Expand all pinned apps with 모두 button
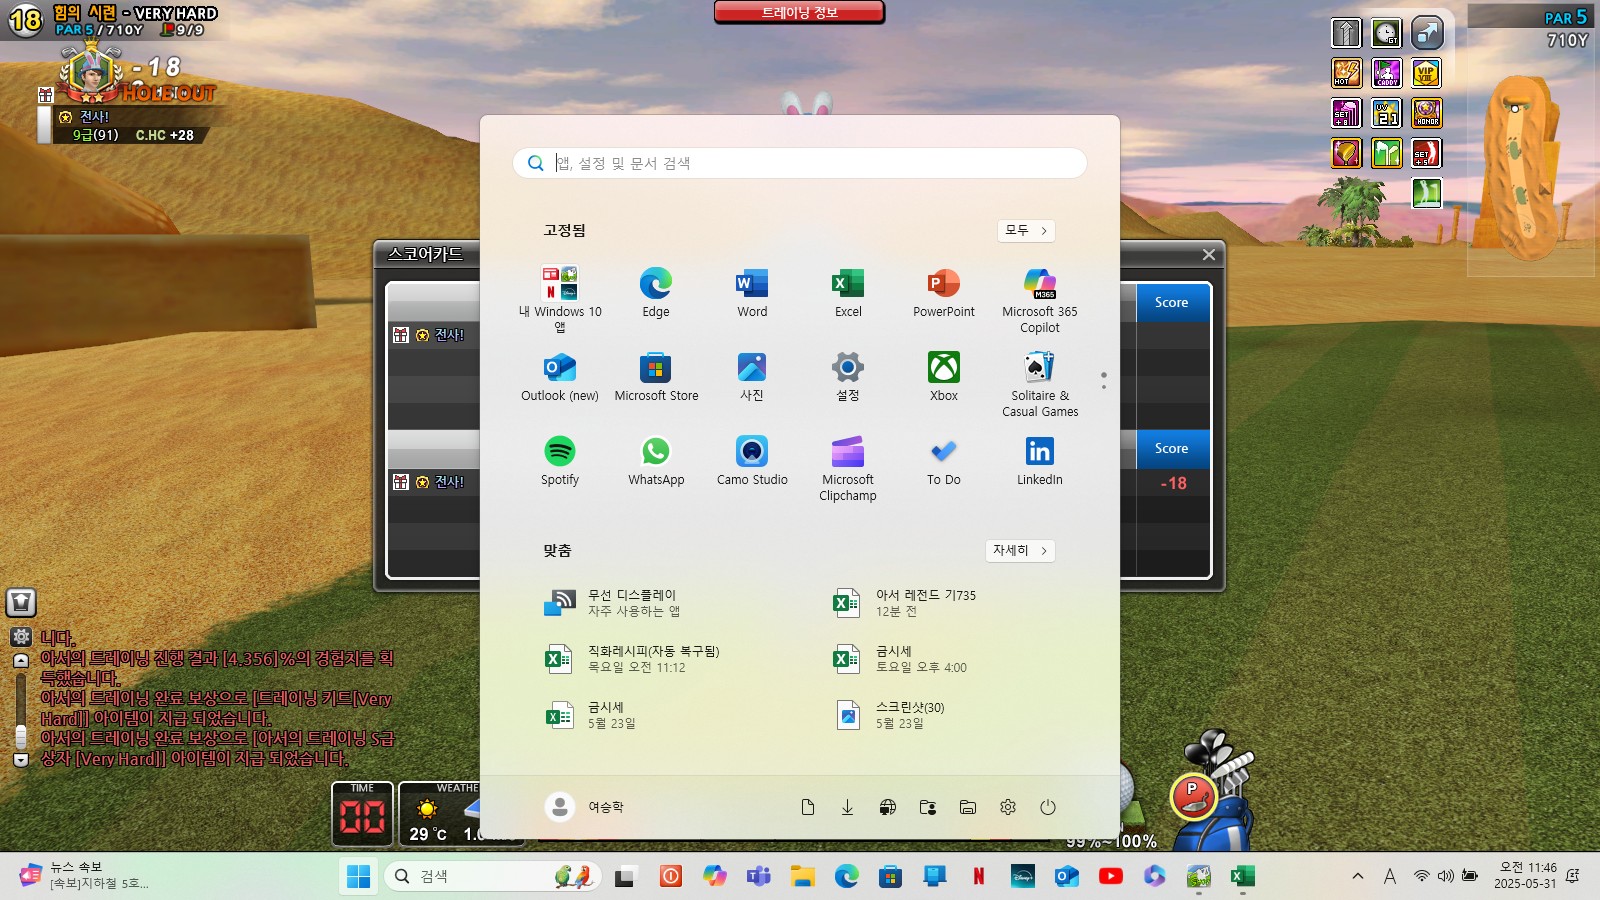The image size is (1600, 900). 1026,230
